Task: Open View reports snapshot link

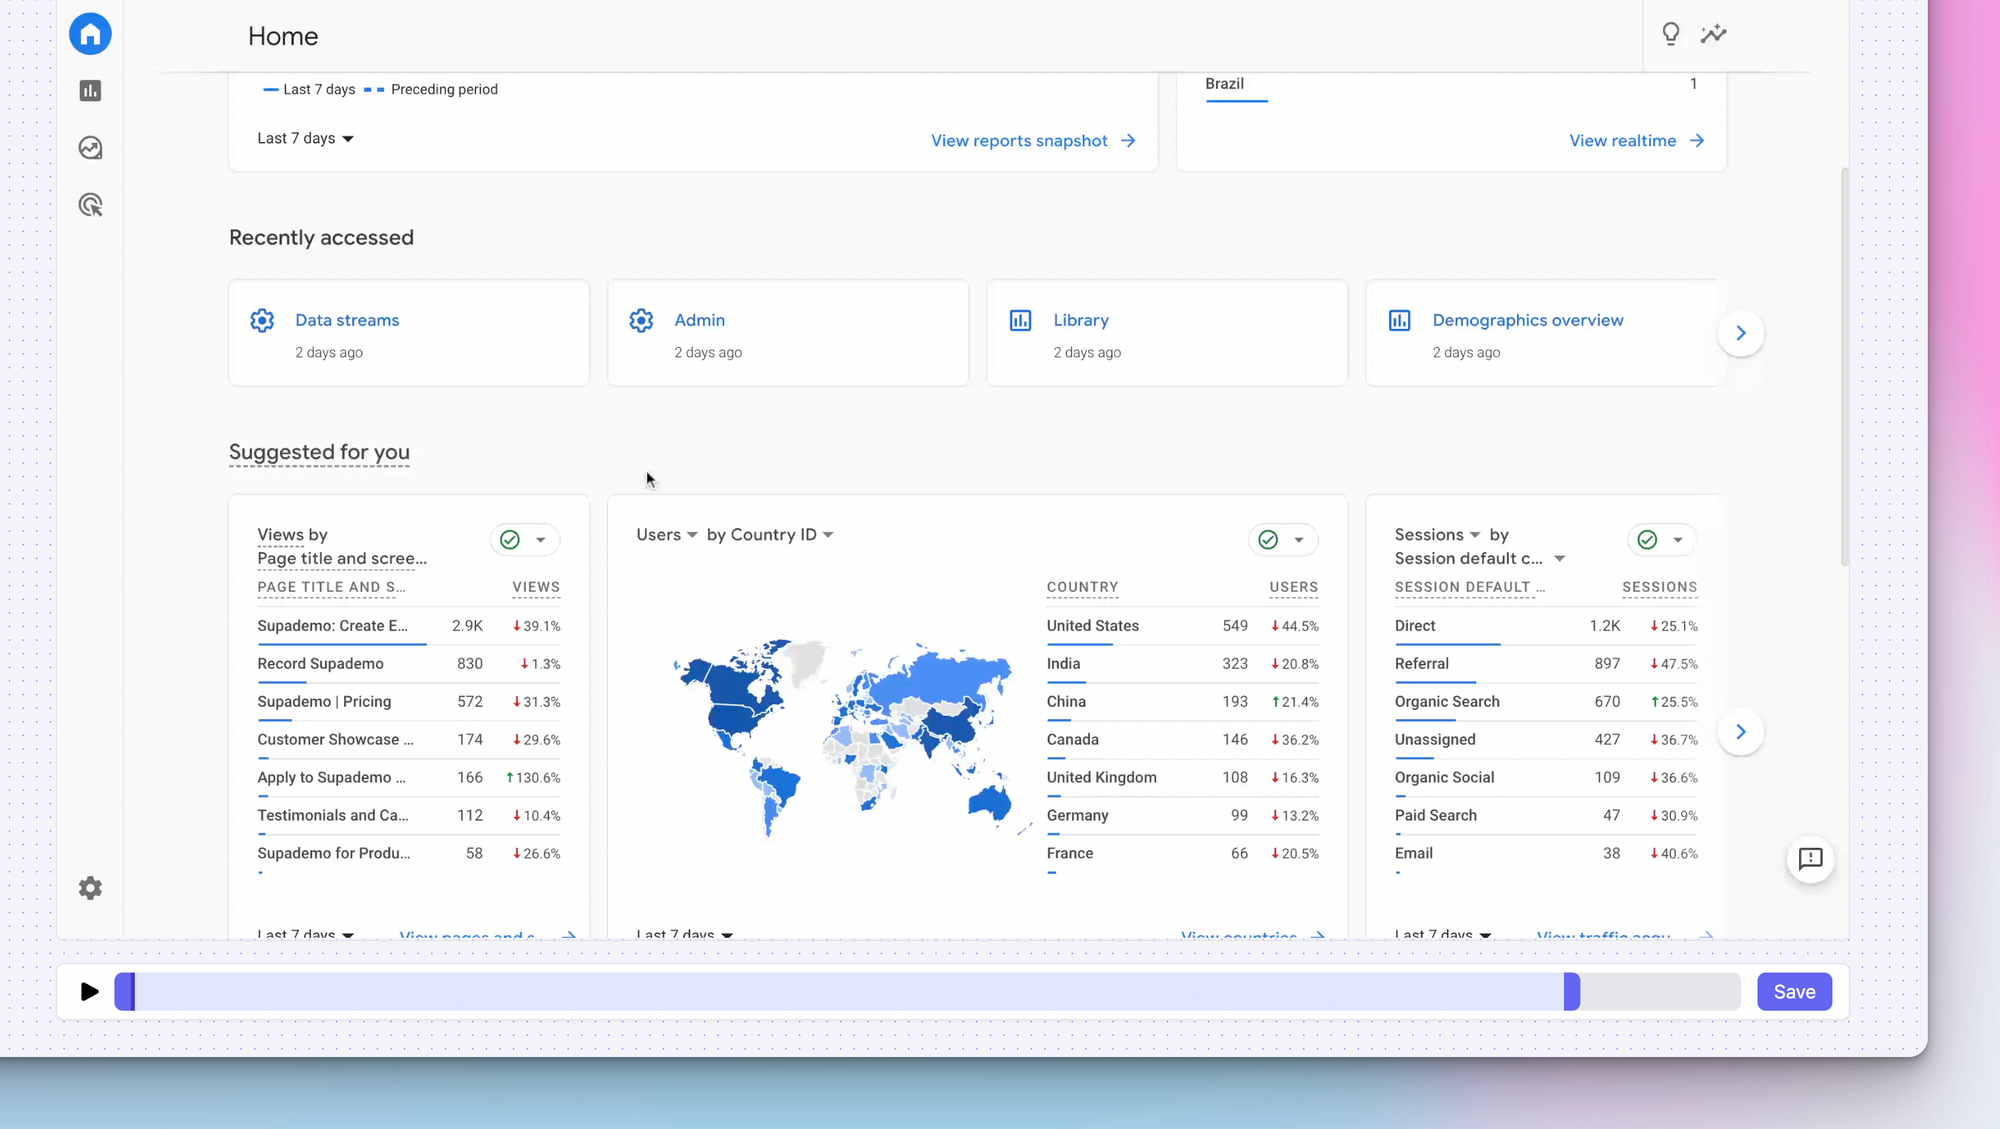Action: [x=1019, y=141]
